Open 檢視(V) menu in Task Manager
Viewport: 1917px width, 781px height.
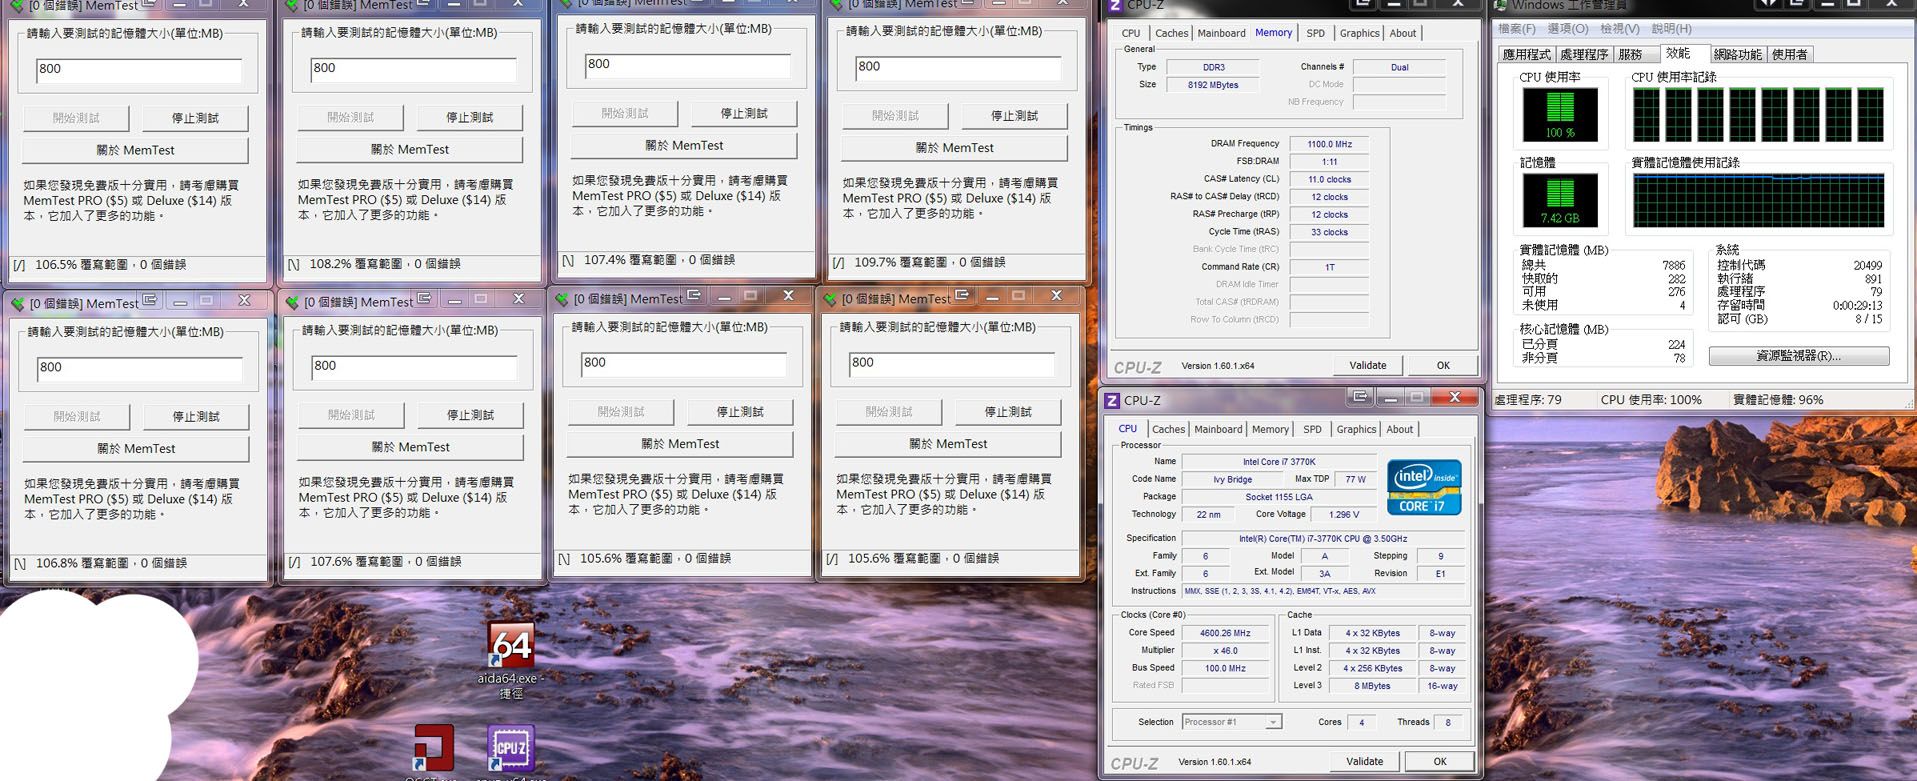pyautogui.click(x=1619, y=29)
